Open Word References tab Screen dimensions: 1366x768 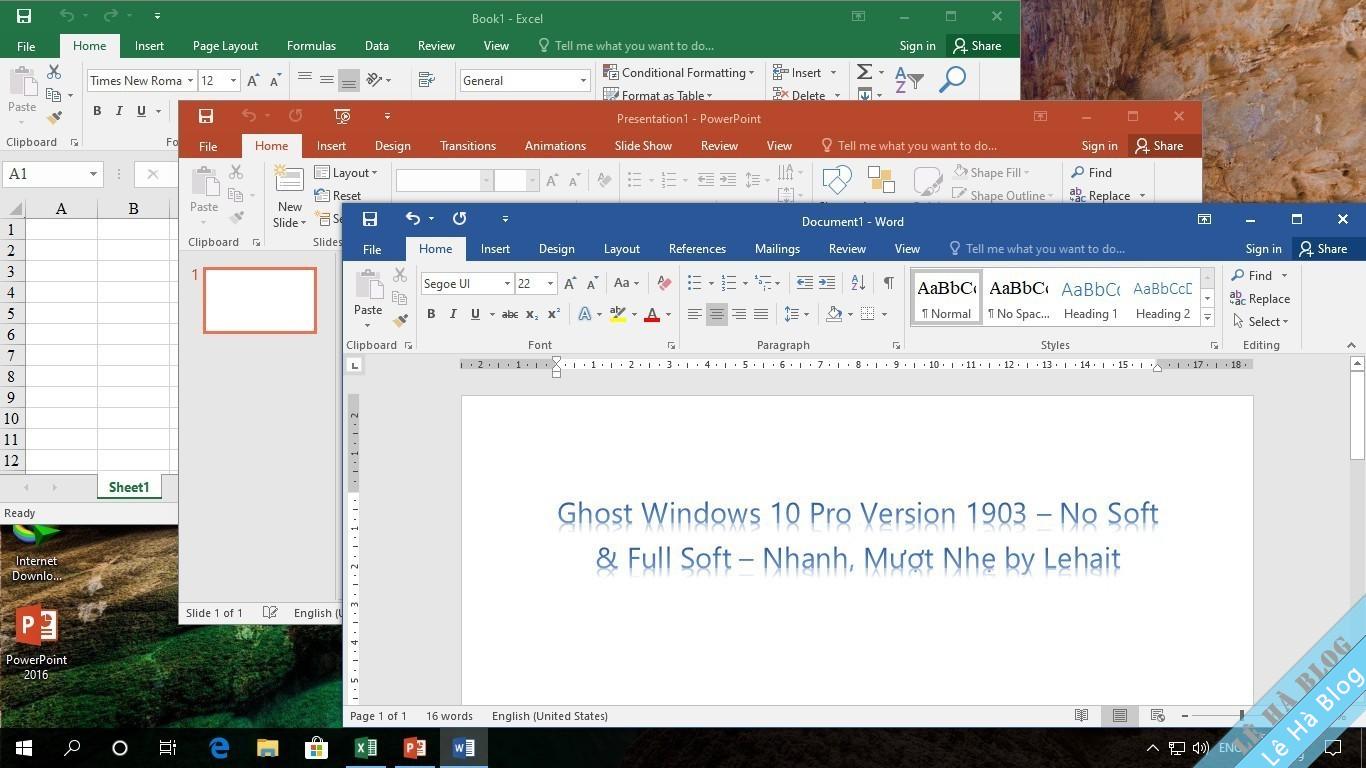point(697,249)
